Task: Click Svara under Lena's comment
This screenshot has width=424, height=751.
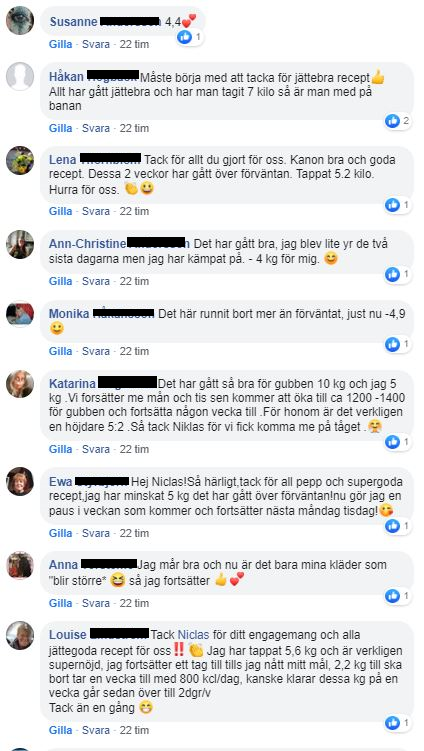Action: tap(96, 211)
